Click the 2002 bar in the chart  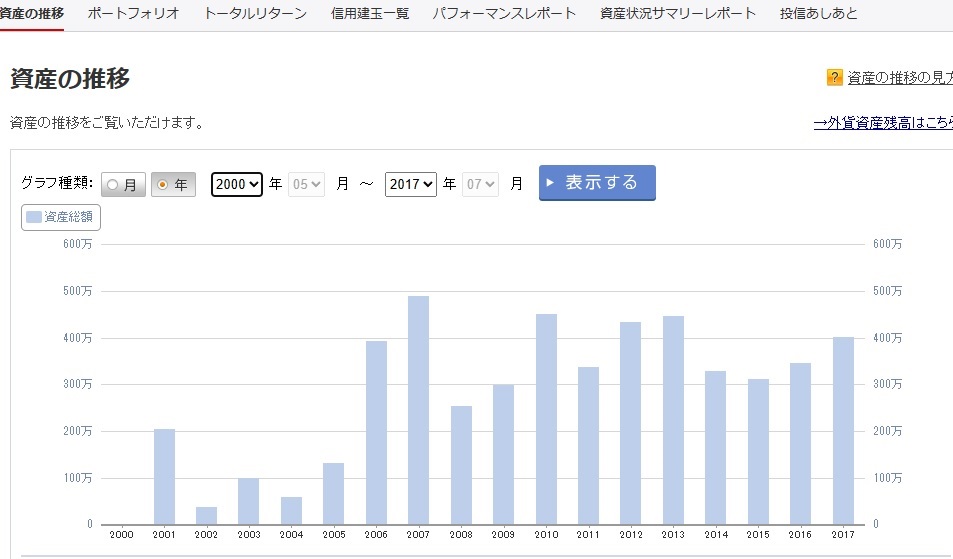click(x=206, y=515)
